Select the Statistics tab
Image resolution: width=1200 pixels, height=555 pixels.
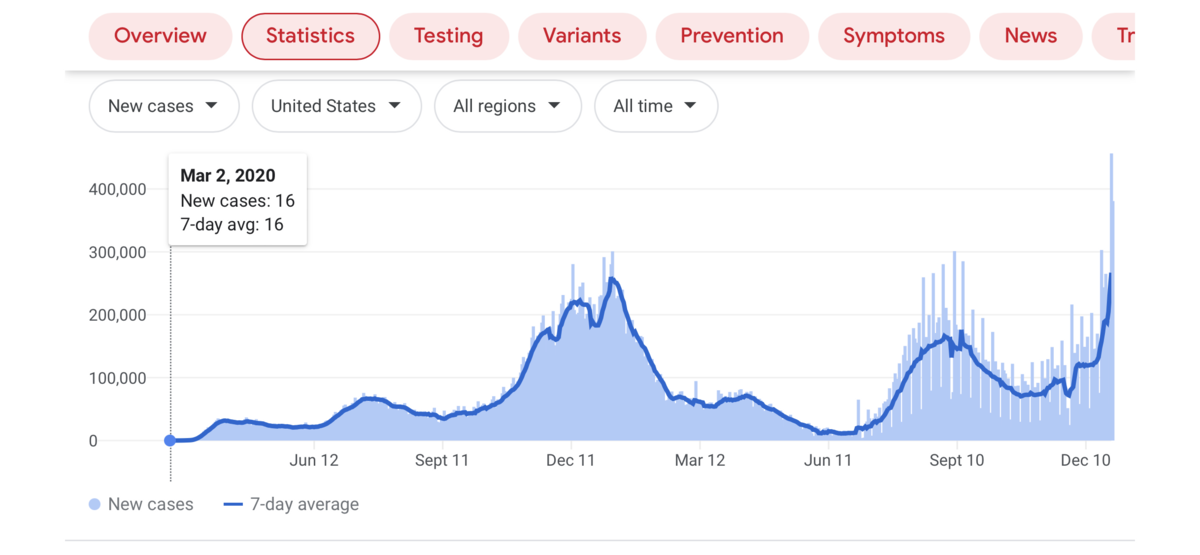(x=310, y=36)
